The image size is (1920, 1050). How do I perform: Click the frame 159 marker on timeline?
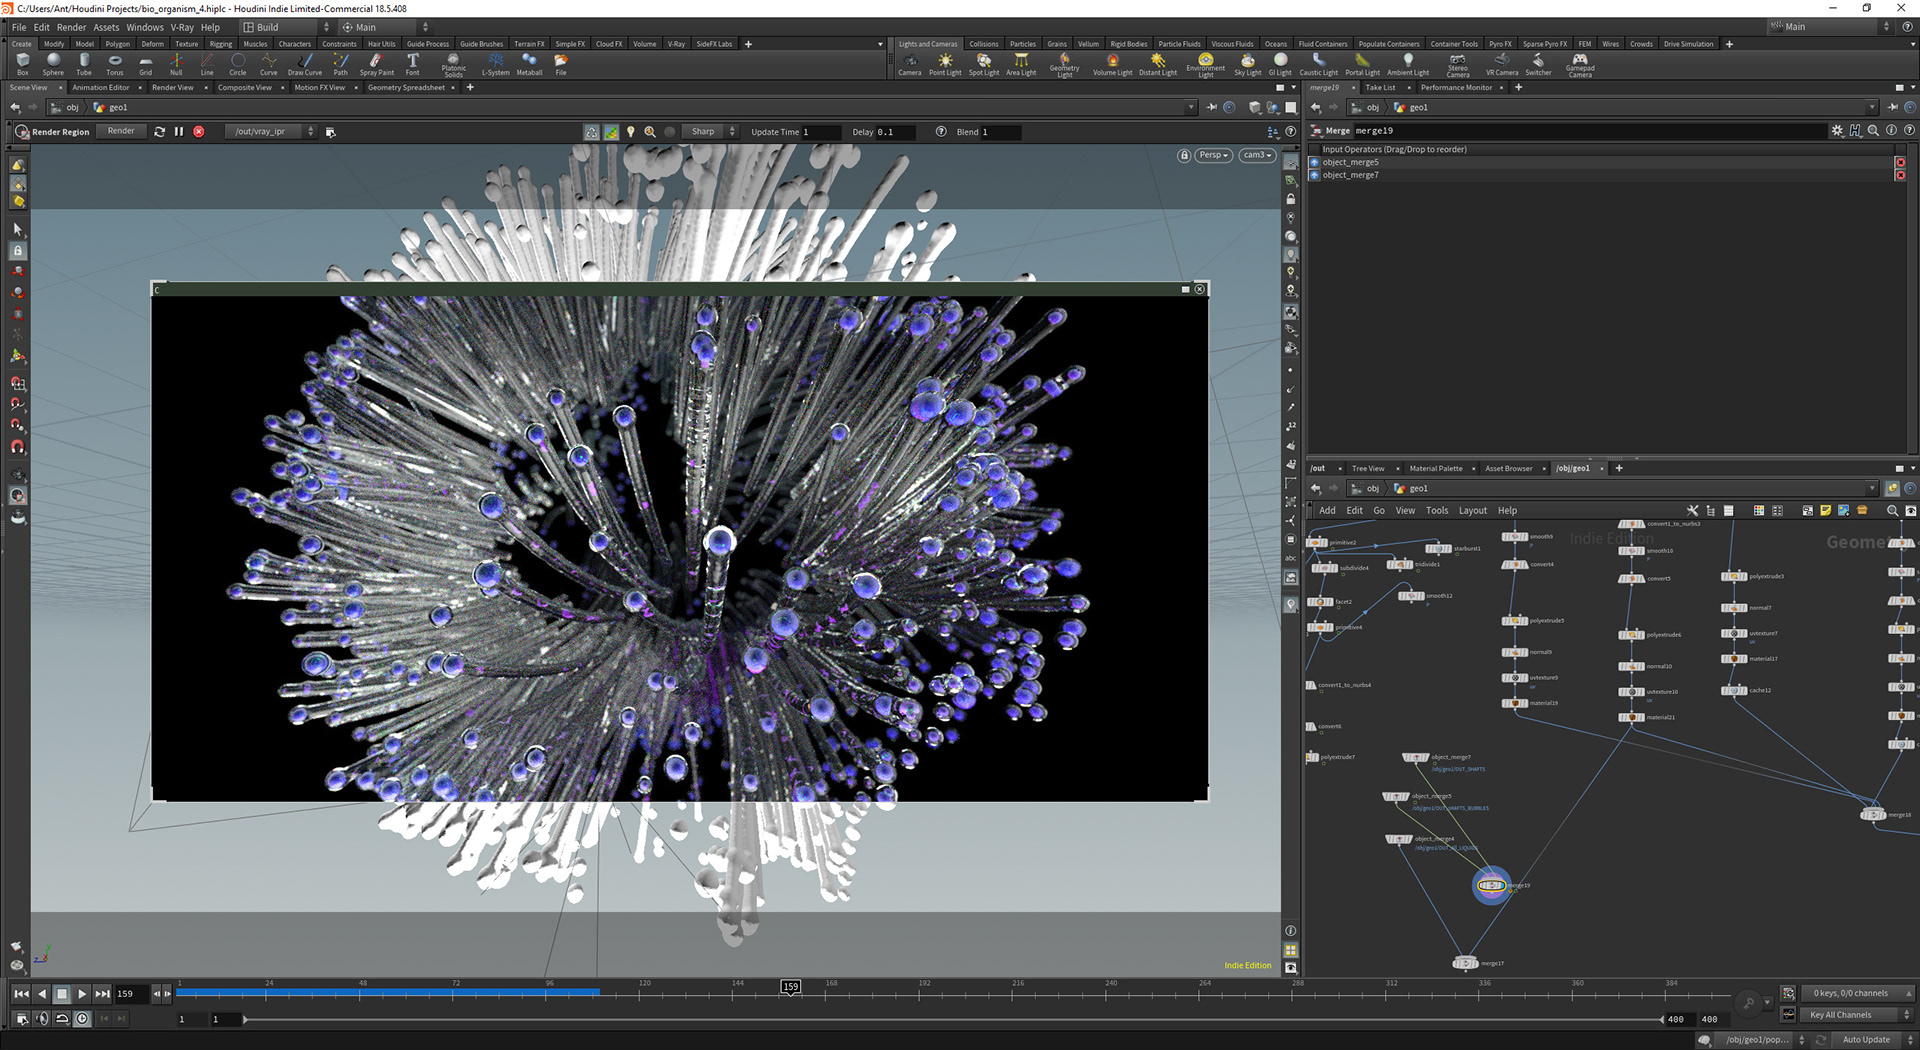click(x=790, y=987)
